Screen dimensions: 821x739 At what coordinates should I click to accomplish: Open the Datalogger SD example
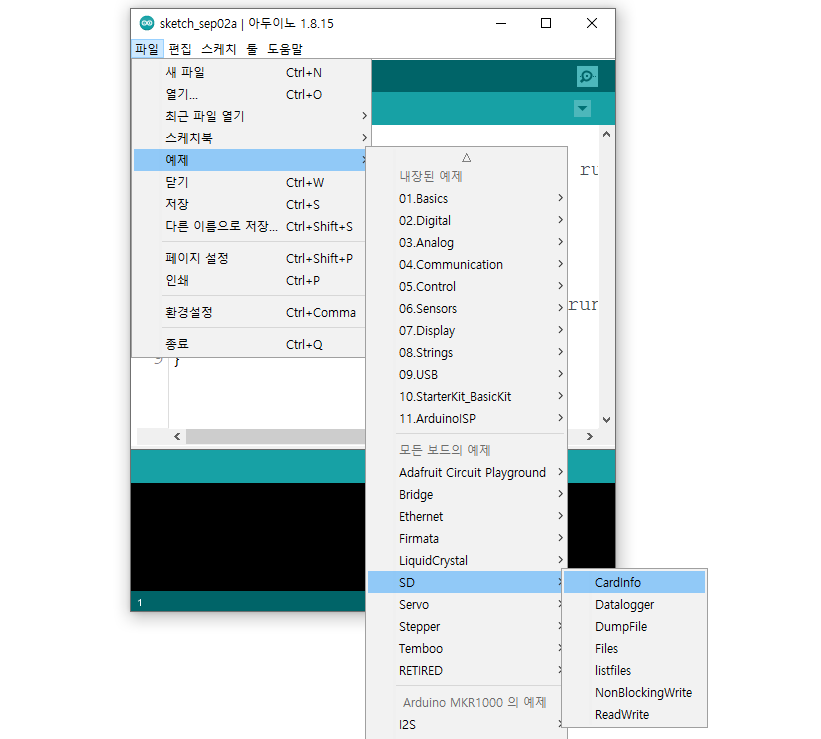(635, 604)
